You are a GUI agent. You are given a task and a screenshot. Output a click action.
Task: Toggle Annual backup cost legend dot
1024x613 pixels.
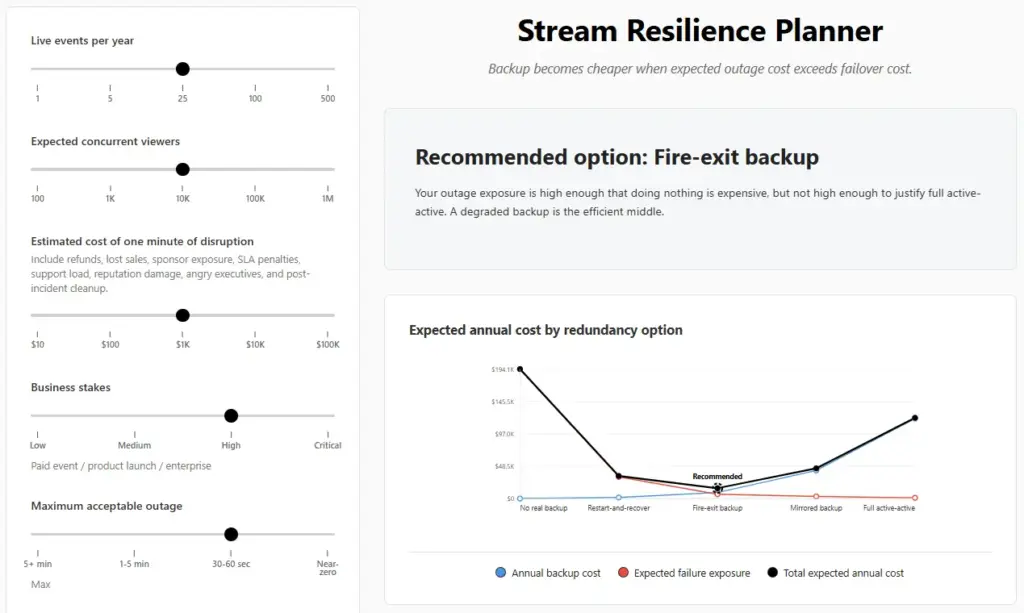tap(501, 573)
